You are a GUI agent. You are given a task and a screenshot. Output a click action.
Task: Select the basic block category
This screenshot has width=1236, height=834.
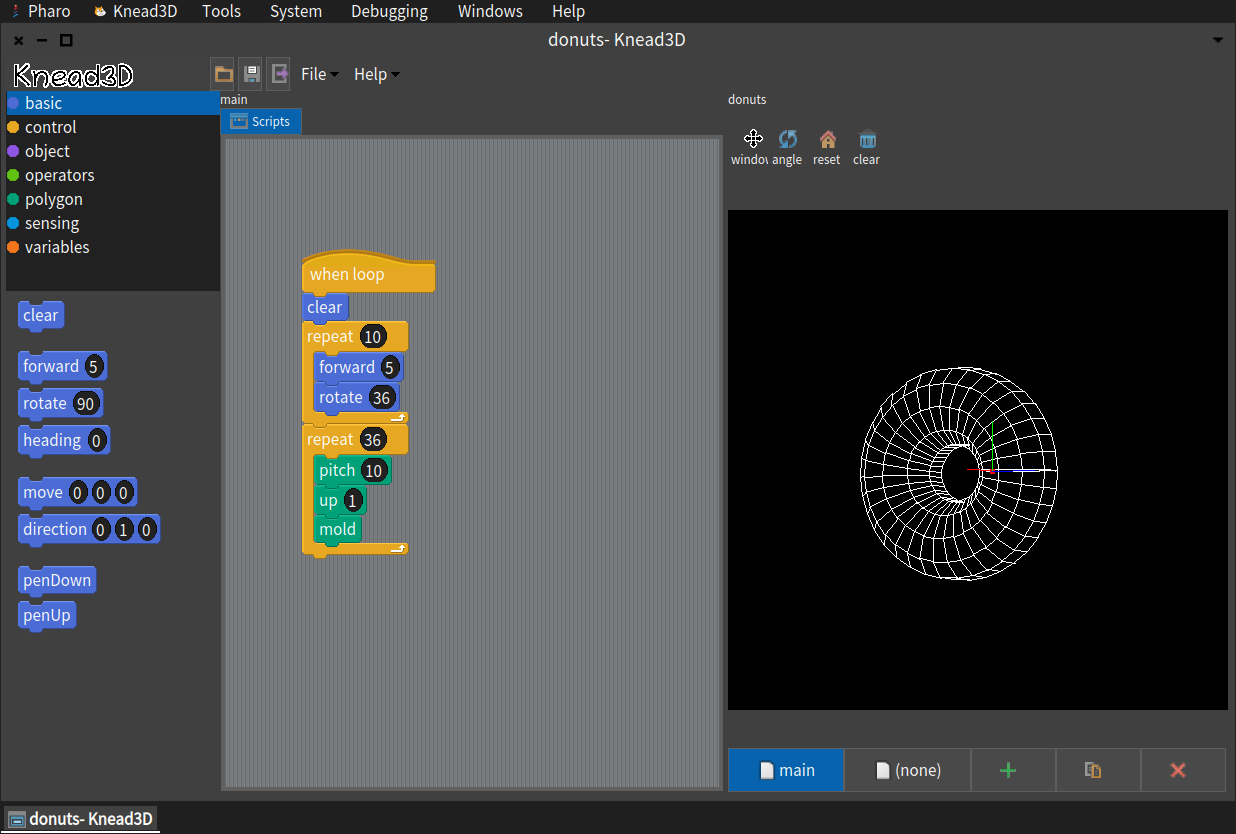click(x=113, y=103)
